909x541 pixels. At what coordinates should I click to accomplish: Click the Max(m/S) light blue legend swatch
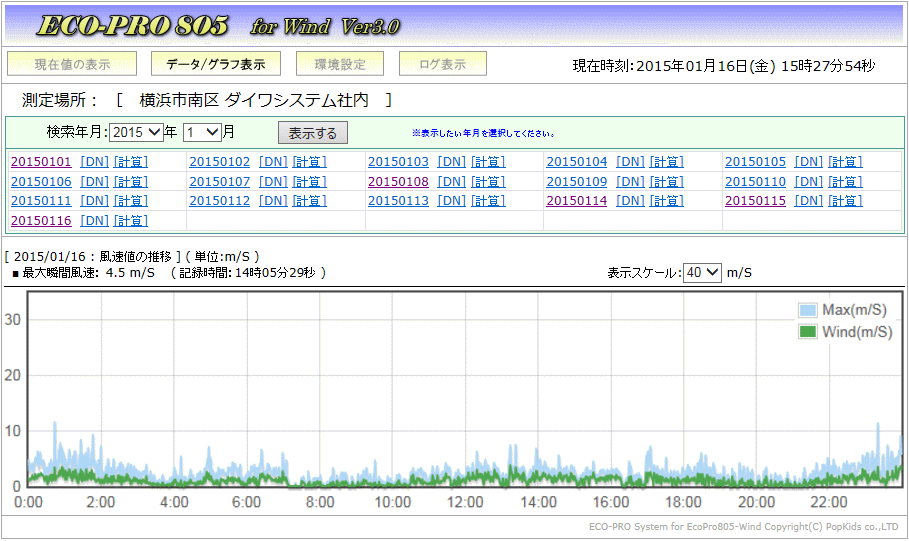[808, 310]
